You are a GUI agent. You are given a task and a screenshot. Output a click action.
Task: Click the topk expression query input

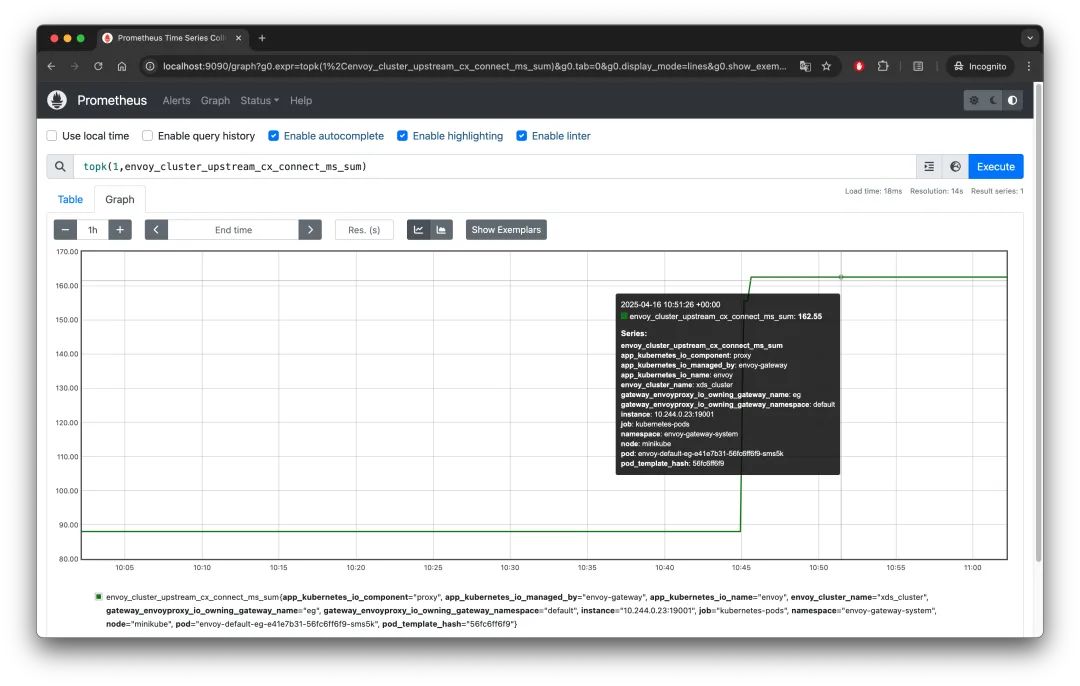click(495, 167)
